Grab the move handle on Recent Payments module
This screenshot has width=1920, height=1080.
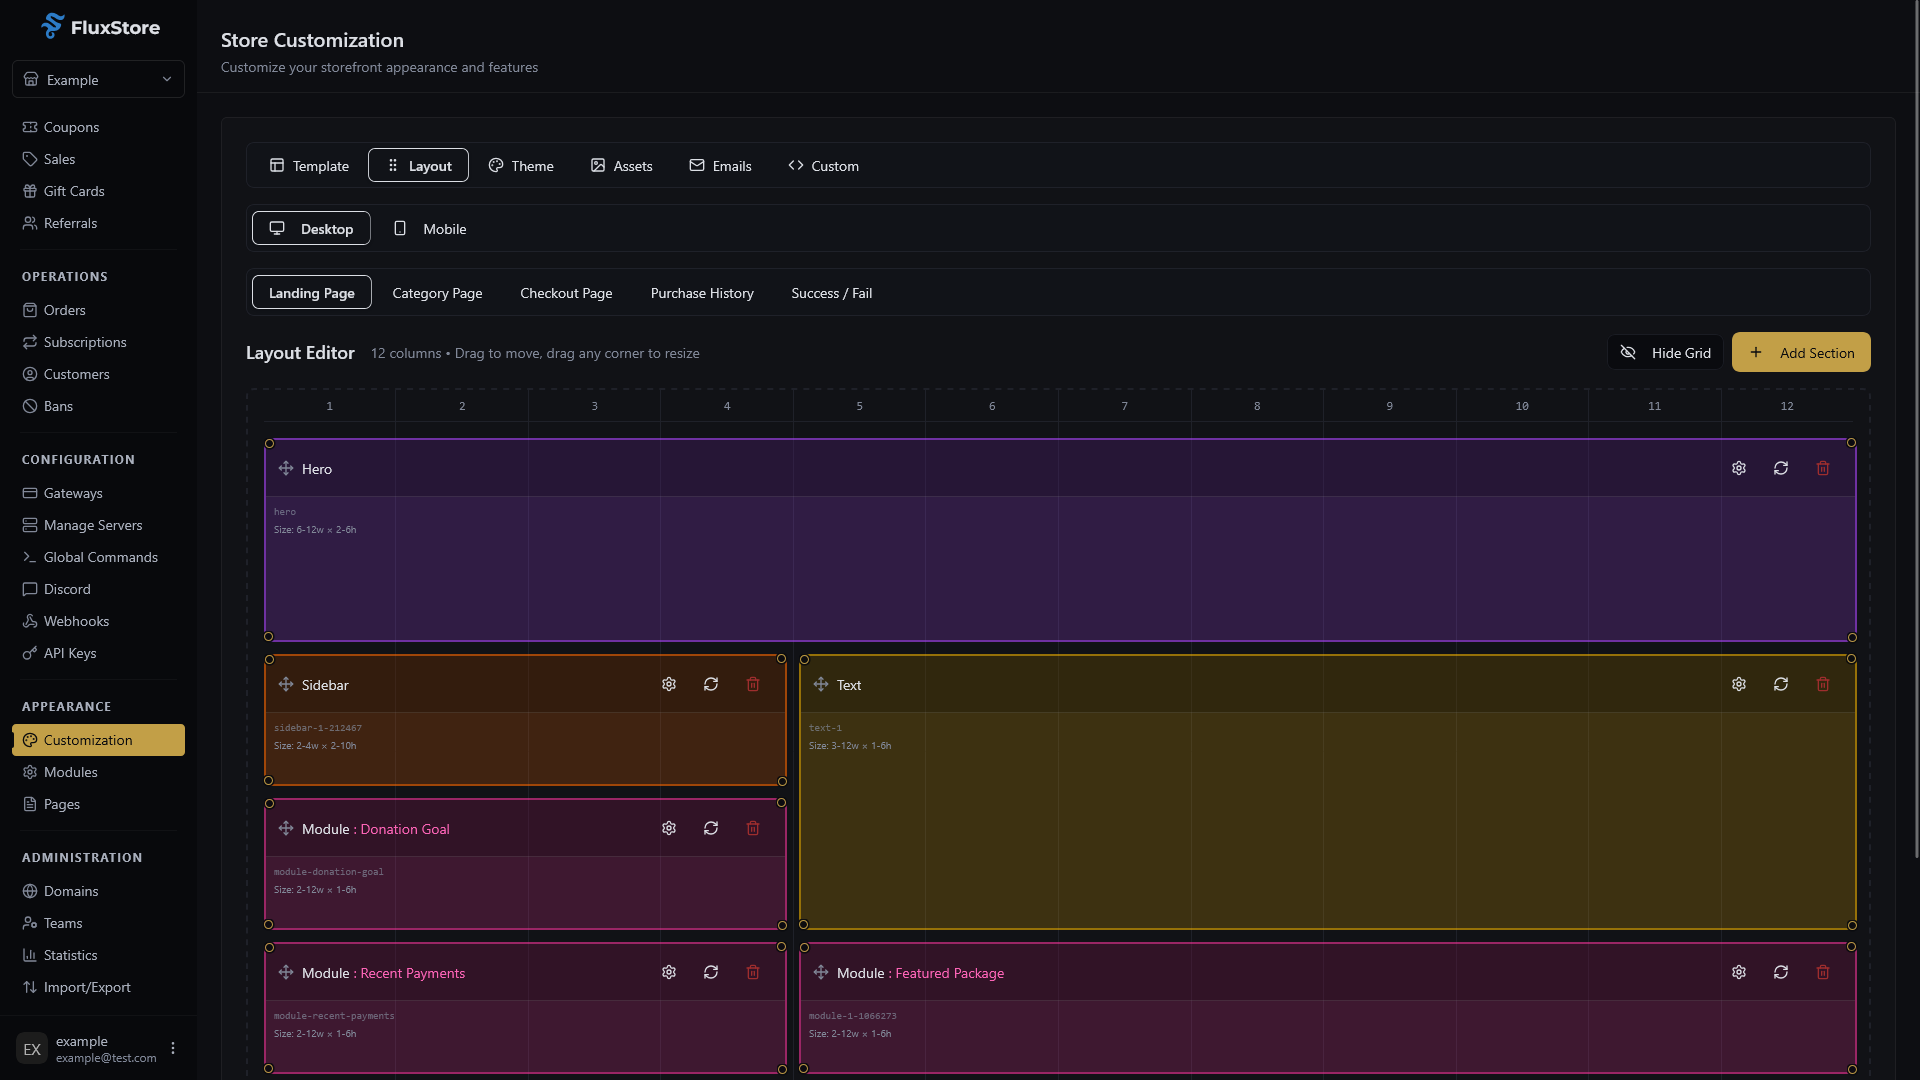(x=285, y=972)
